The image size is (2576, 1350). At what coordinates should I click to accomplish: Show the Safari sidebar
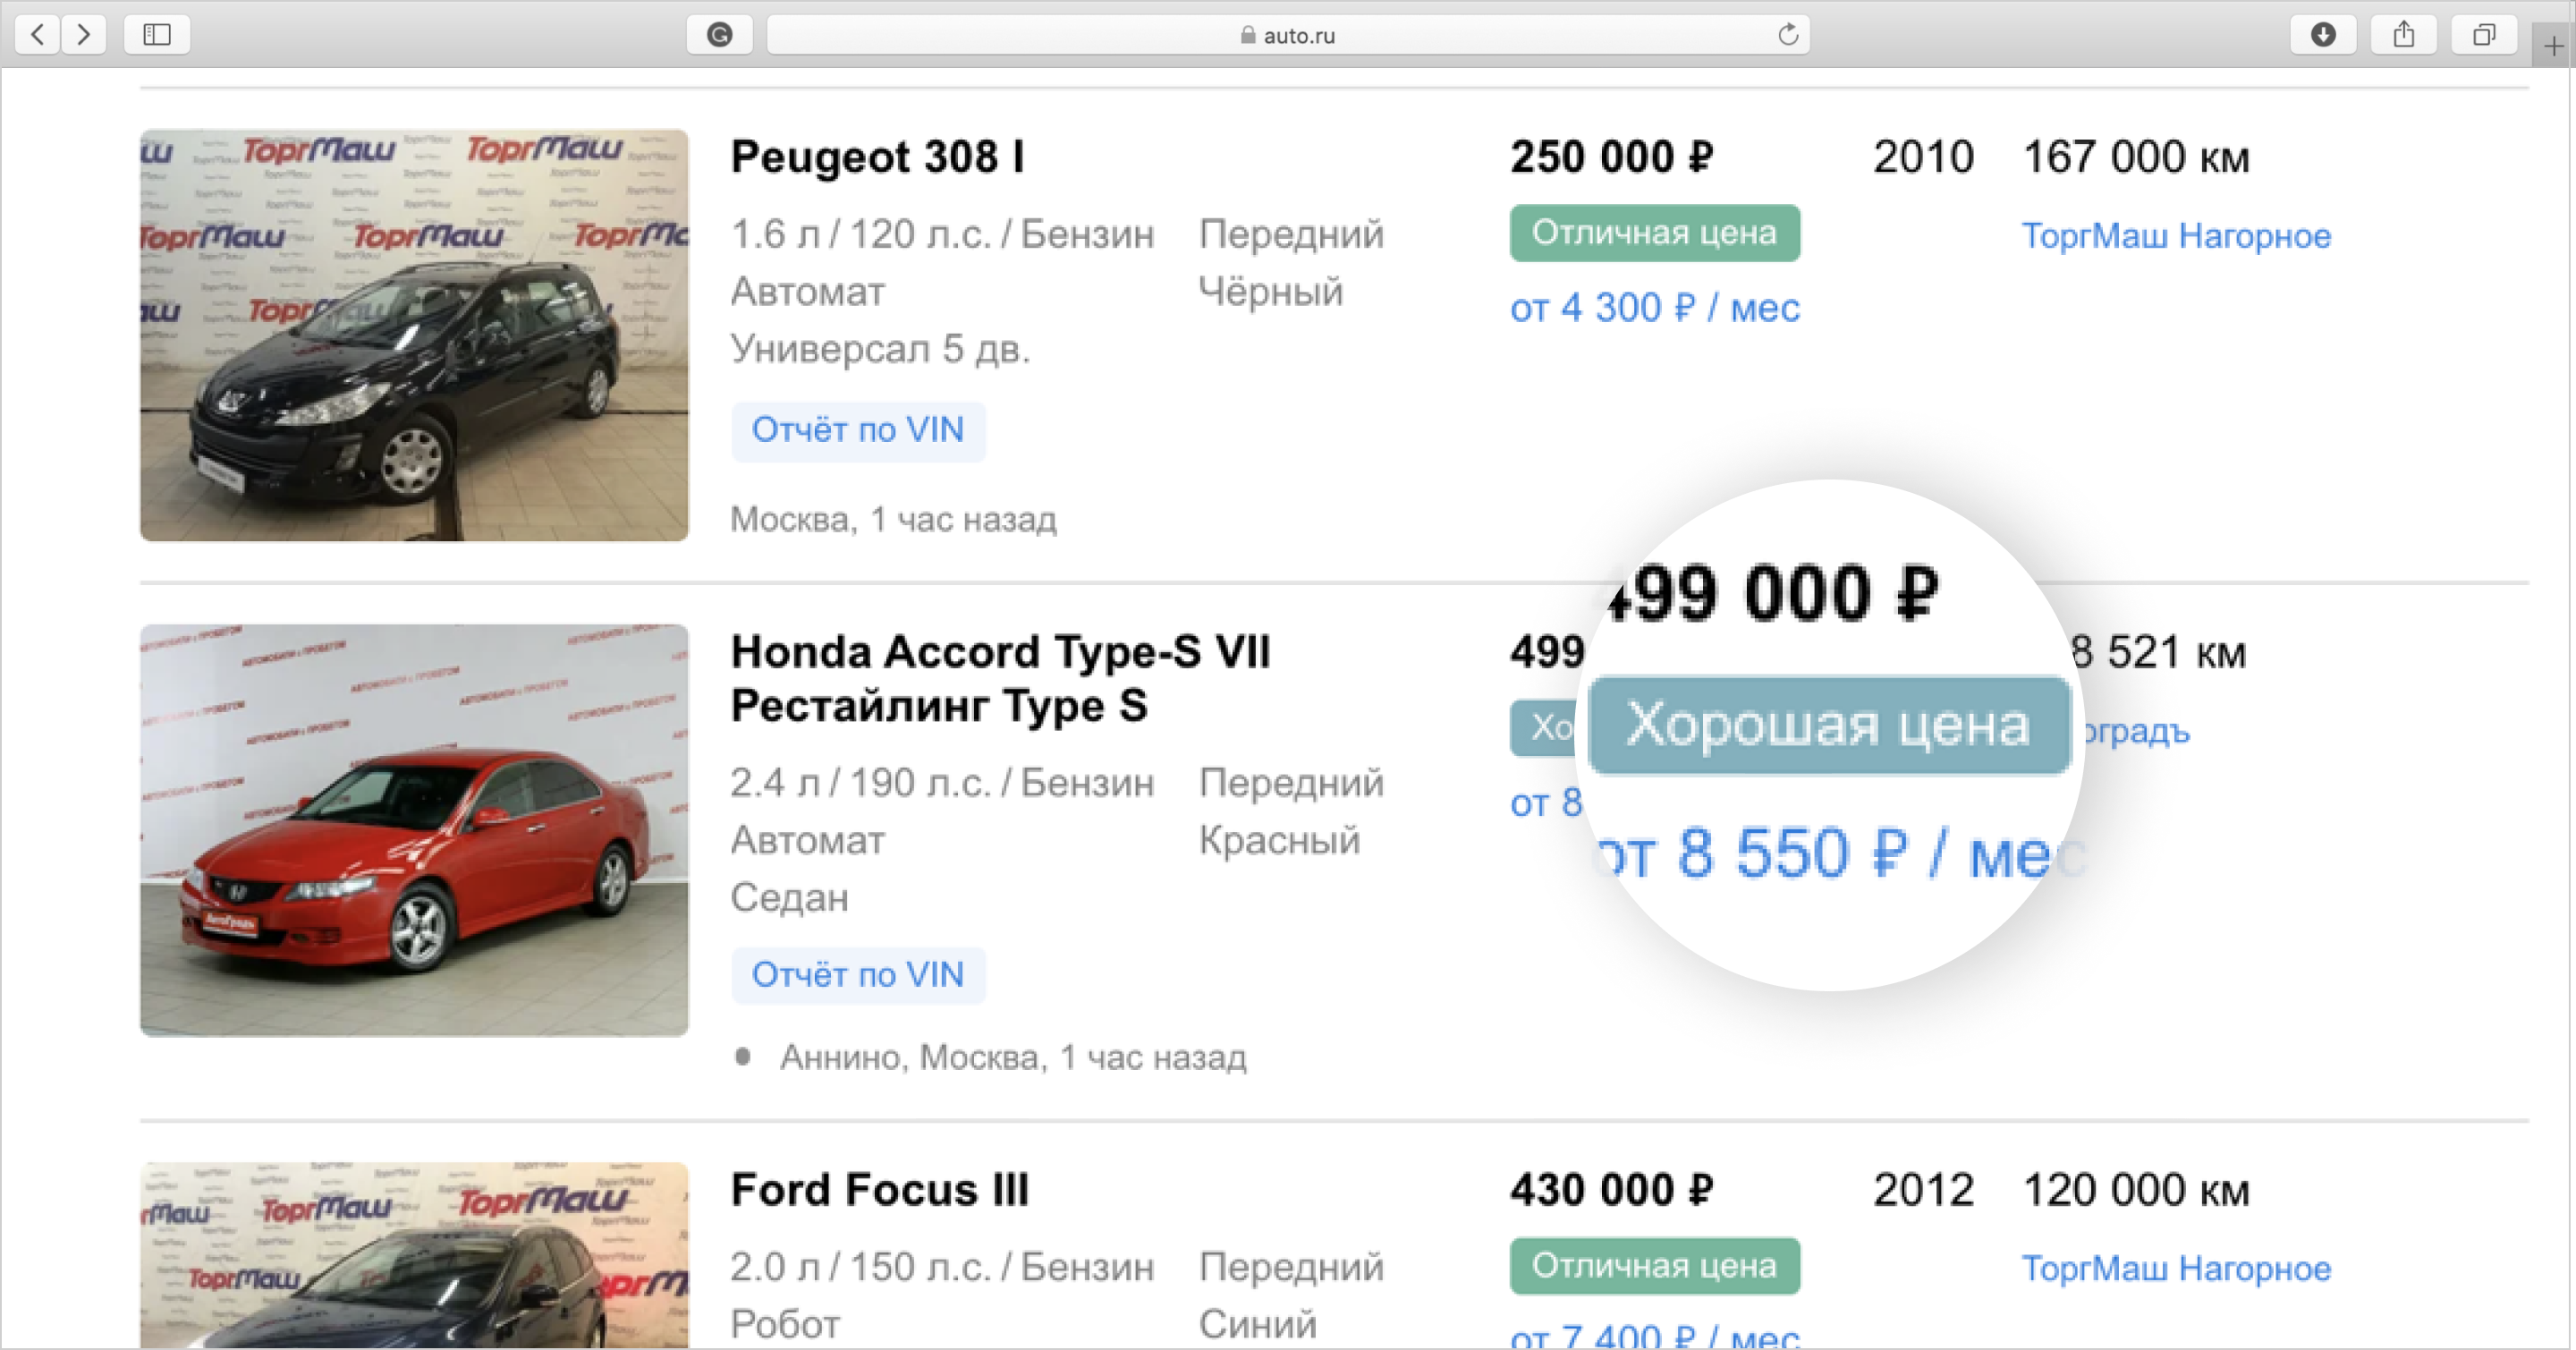pos(157,35)
